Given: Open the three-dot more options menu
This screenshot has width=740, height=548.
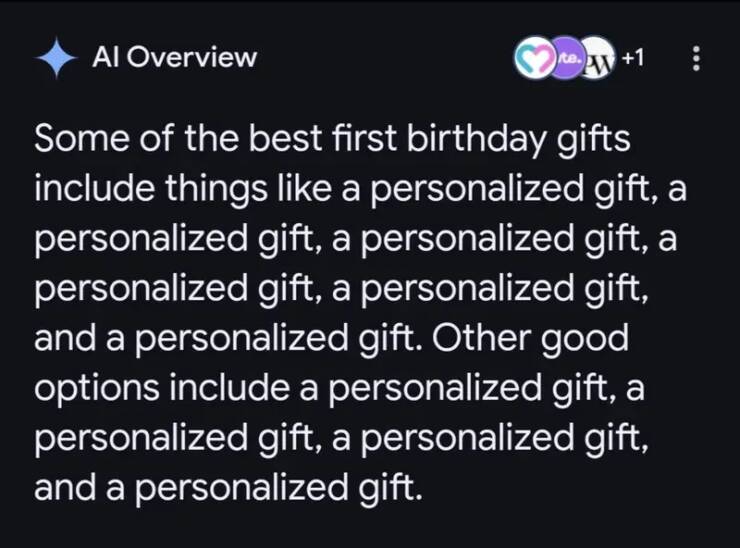Looking at the screenshot, I should click(697, 60).
